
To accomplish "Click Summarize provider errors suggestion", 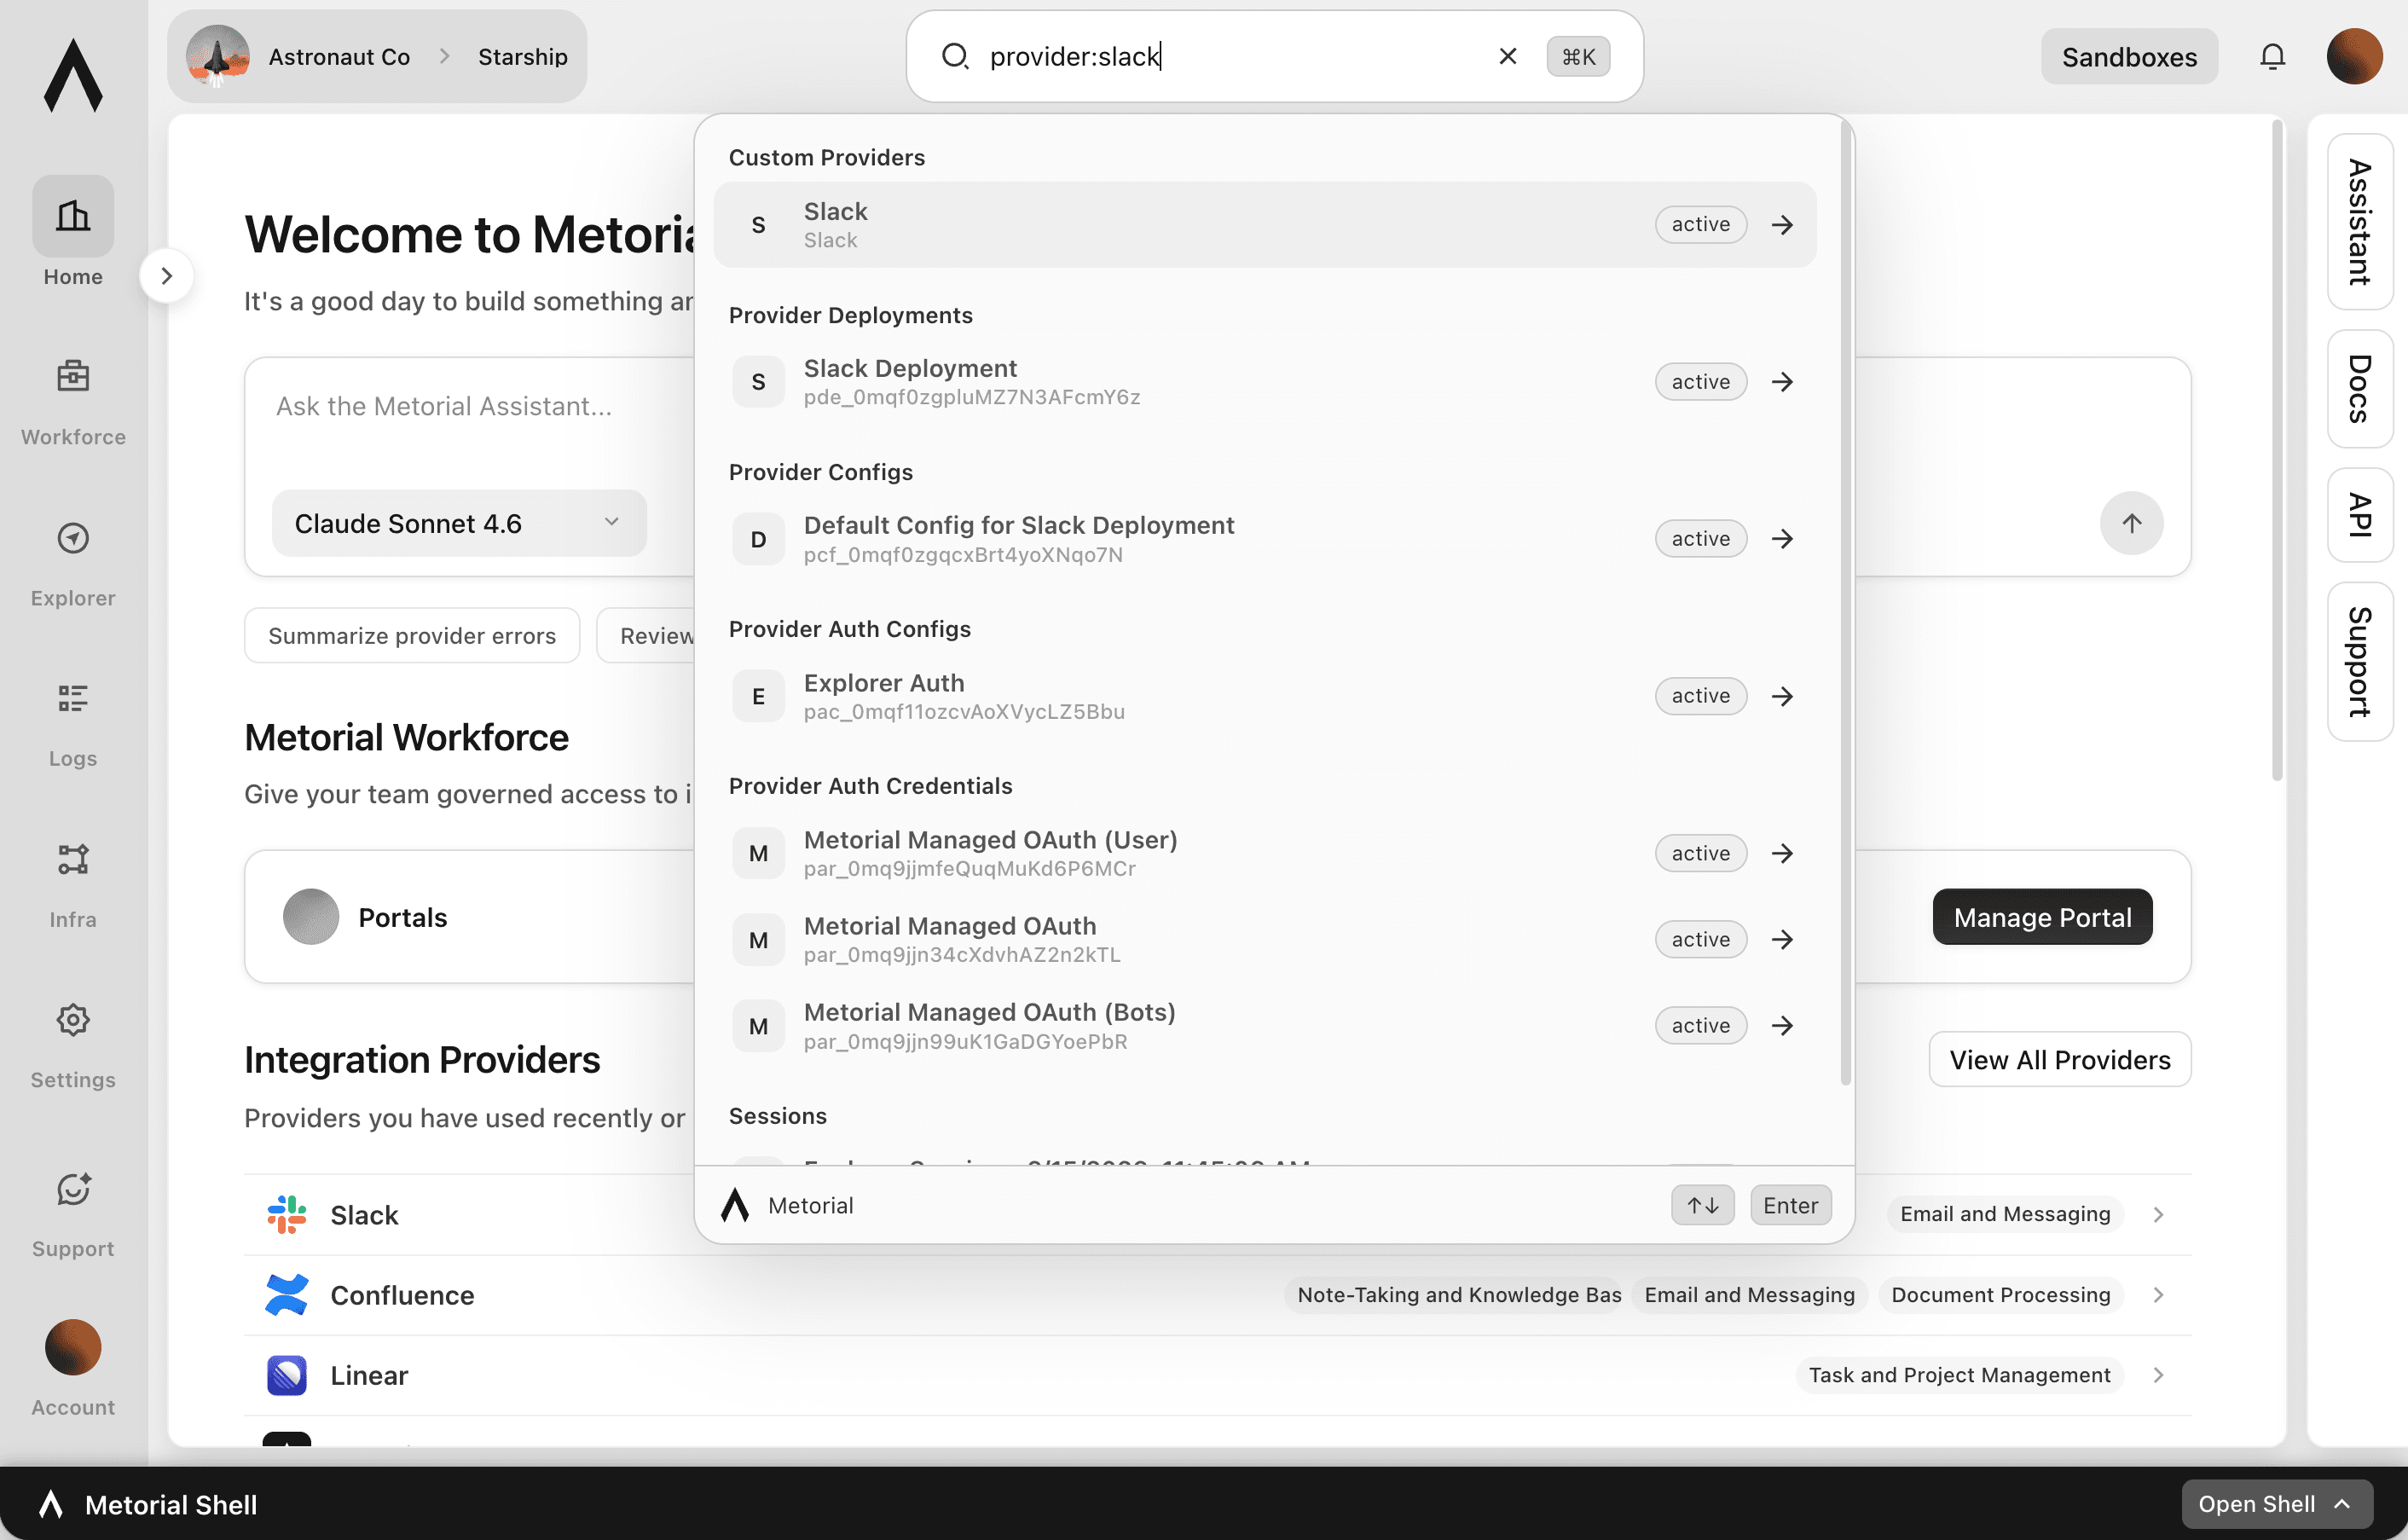I will tap(412, 636).
